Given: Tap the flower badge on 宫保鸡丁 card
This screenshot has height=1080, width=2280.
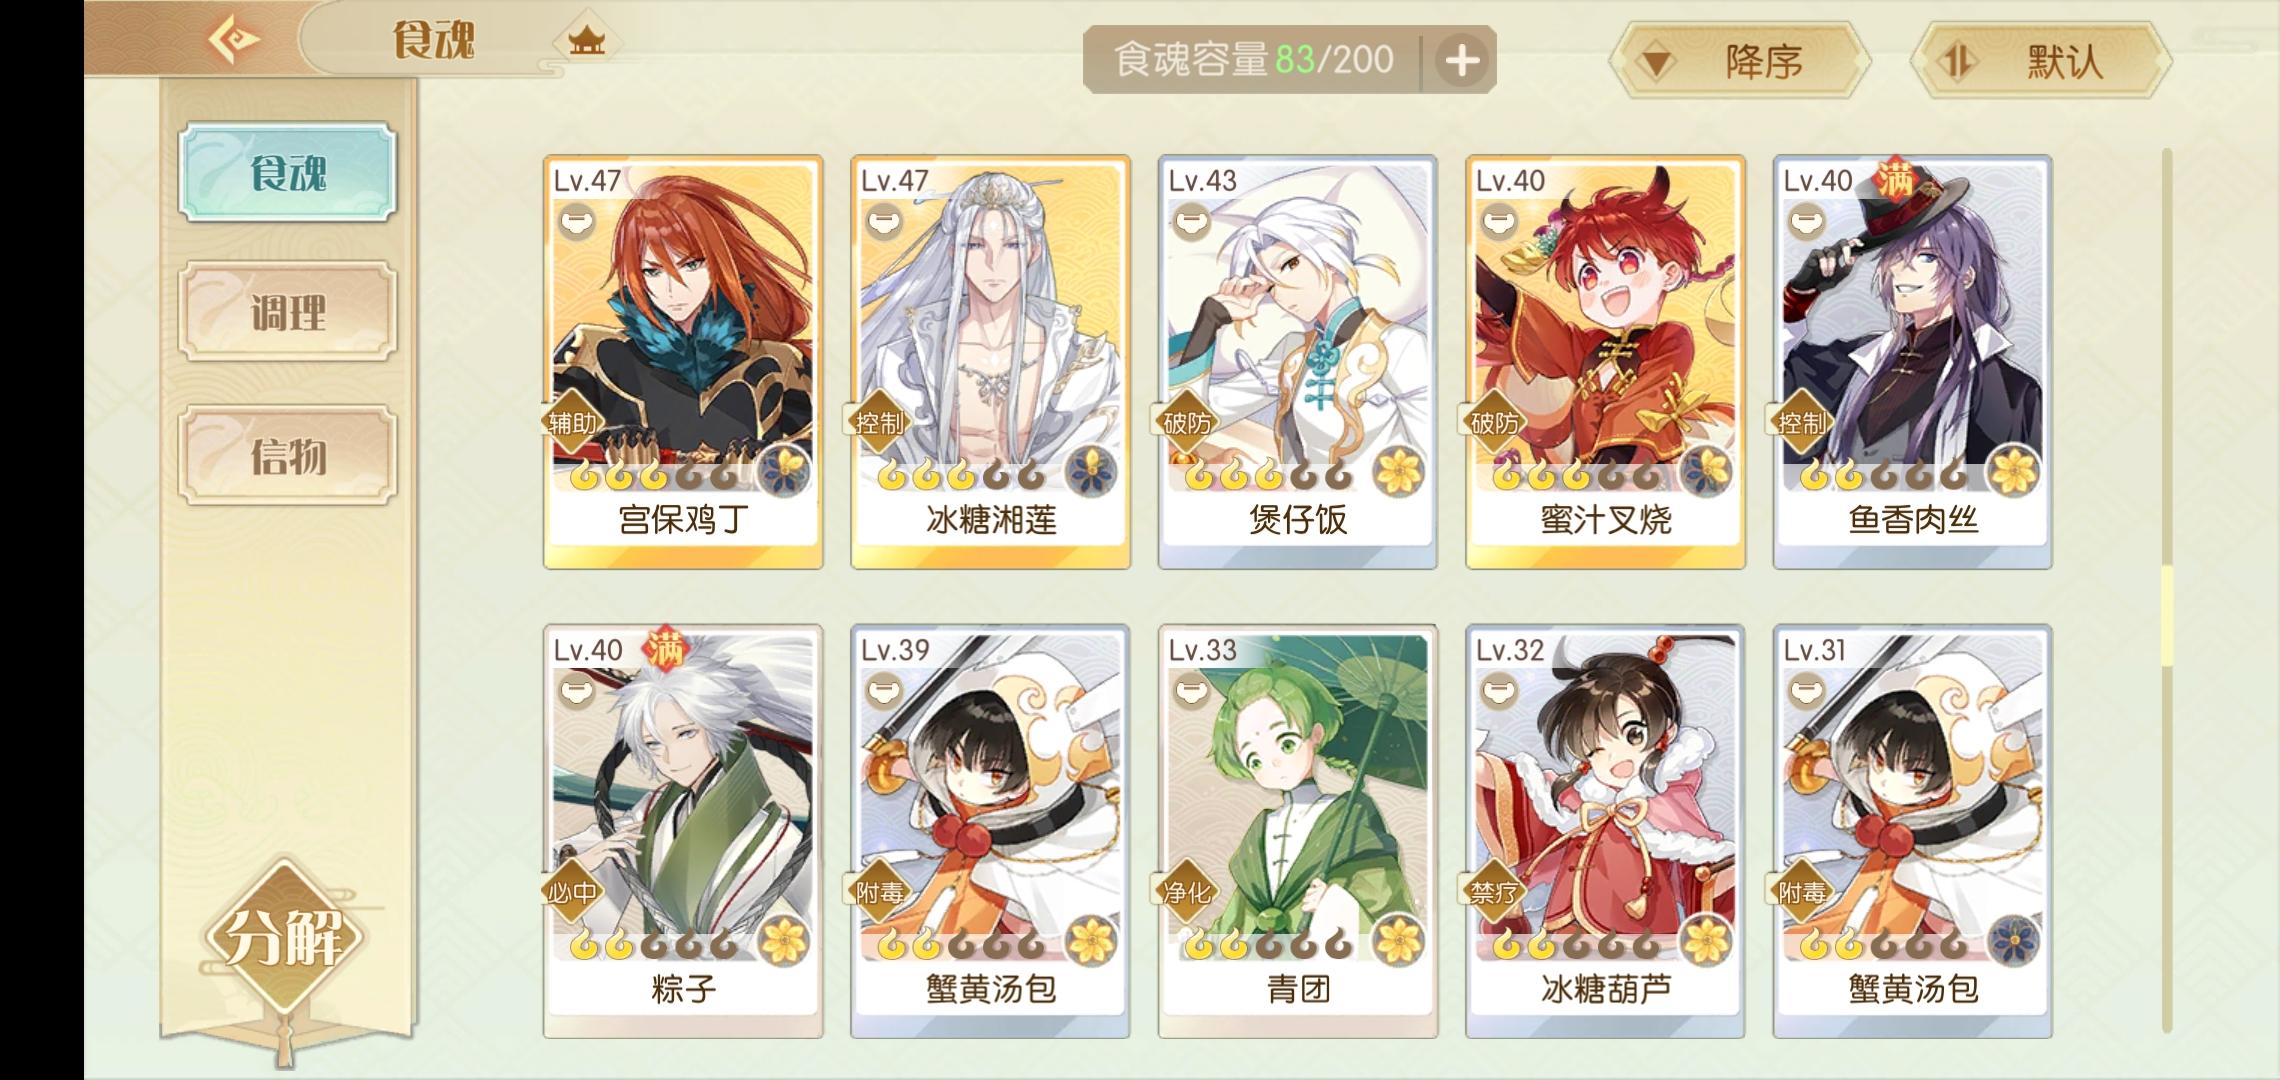Looking at the screenshot, I should point(785,472).
